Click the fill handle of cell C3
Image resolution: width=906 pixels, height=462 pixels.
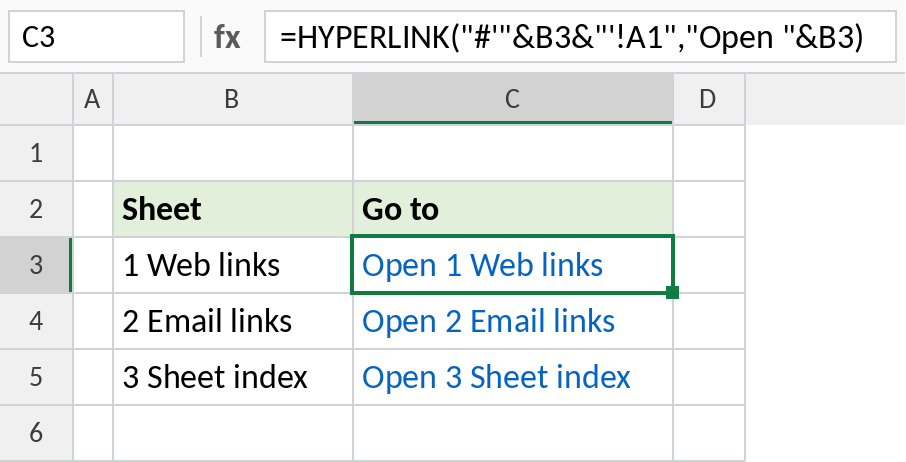tap(672, 292)
